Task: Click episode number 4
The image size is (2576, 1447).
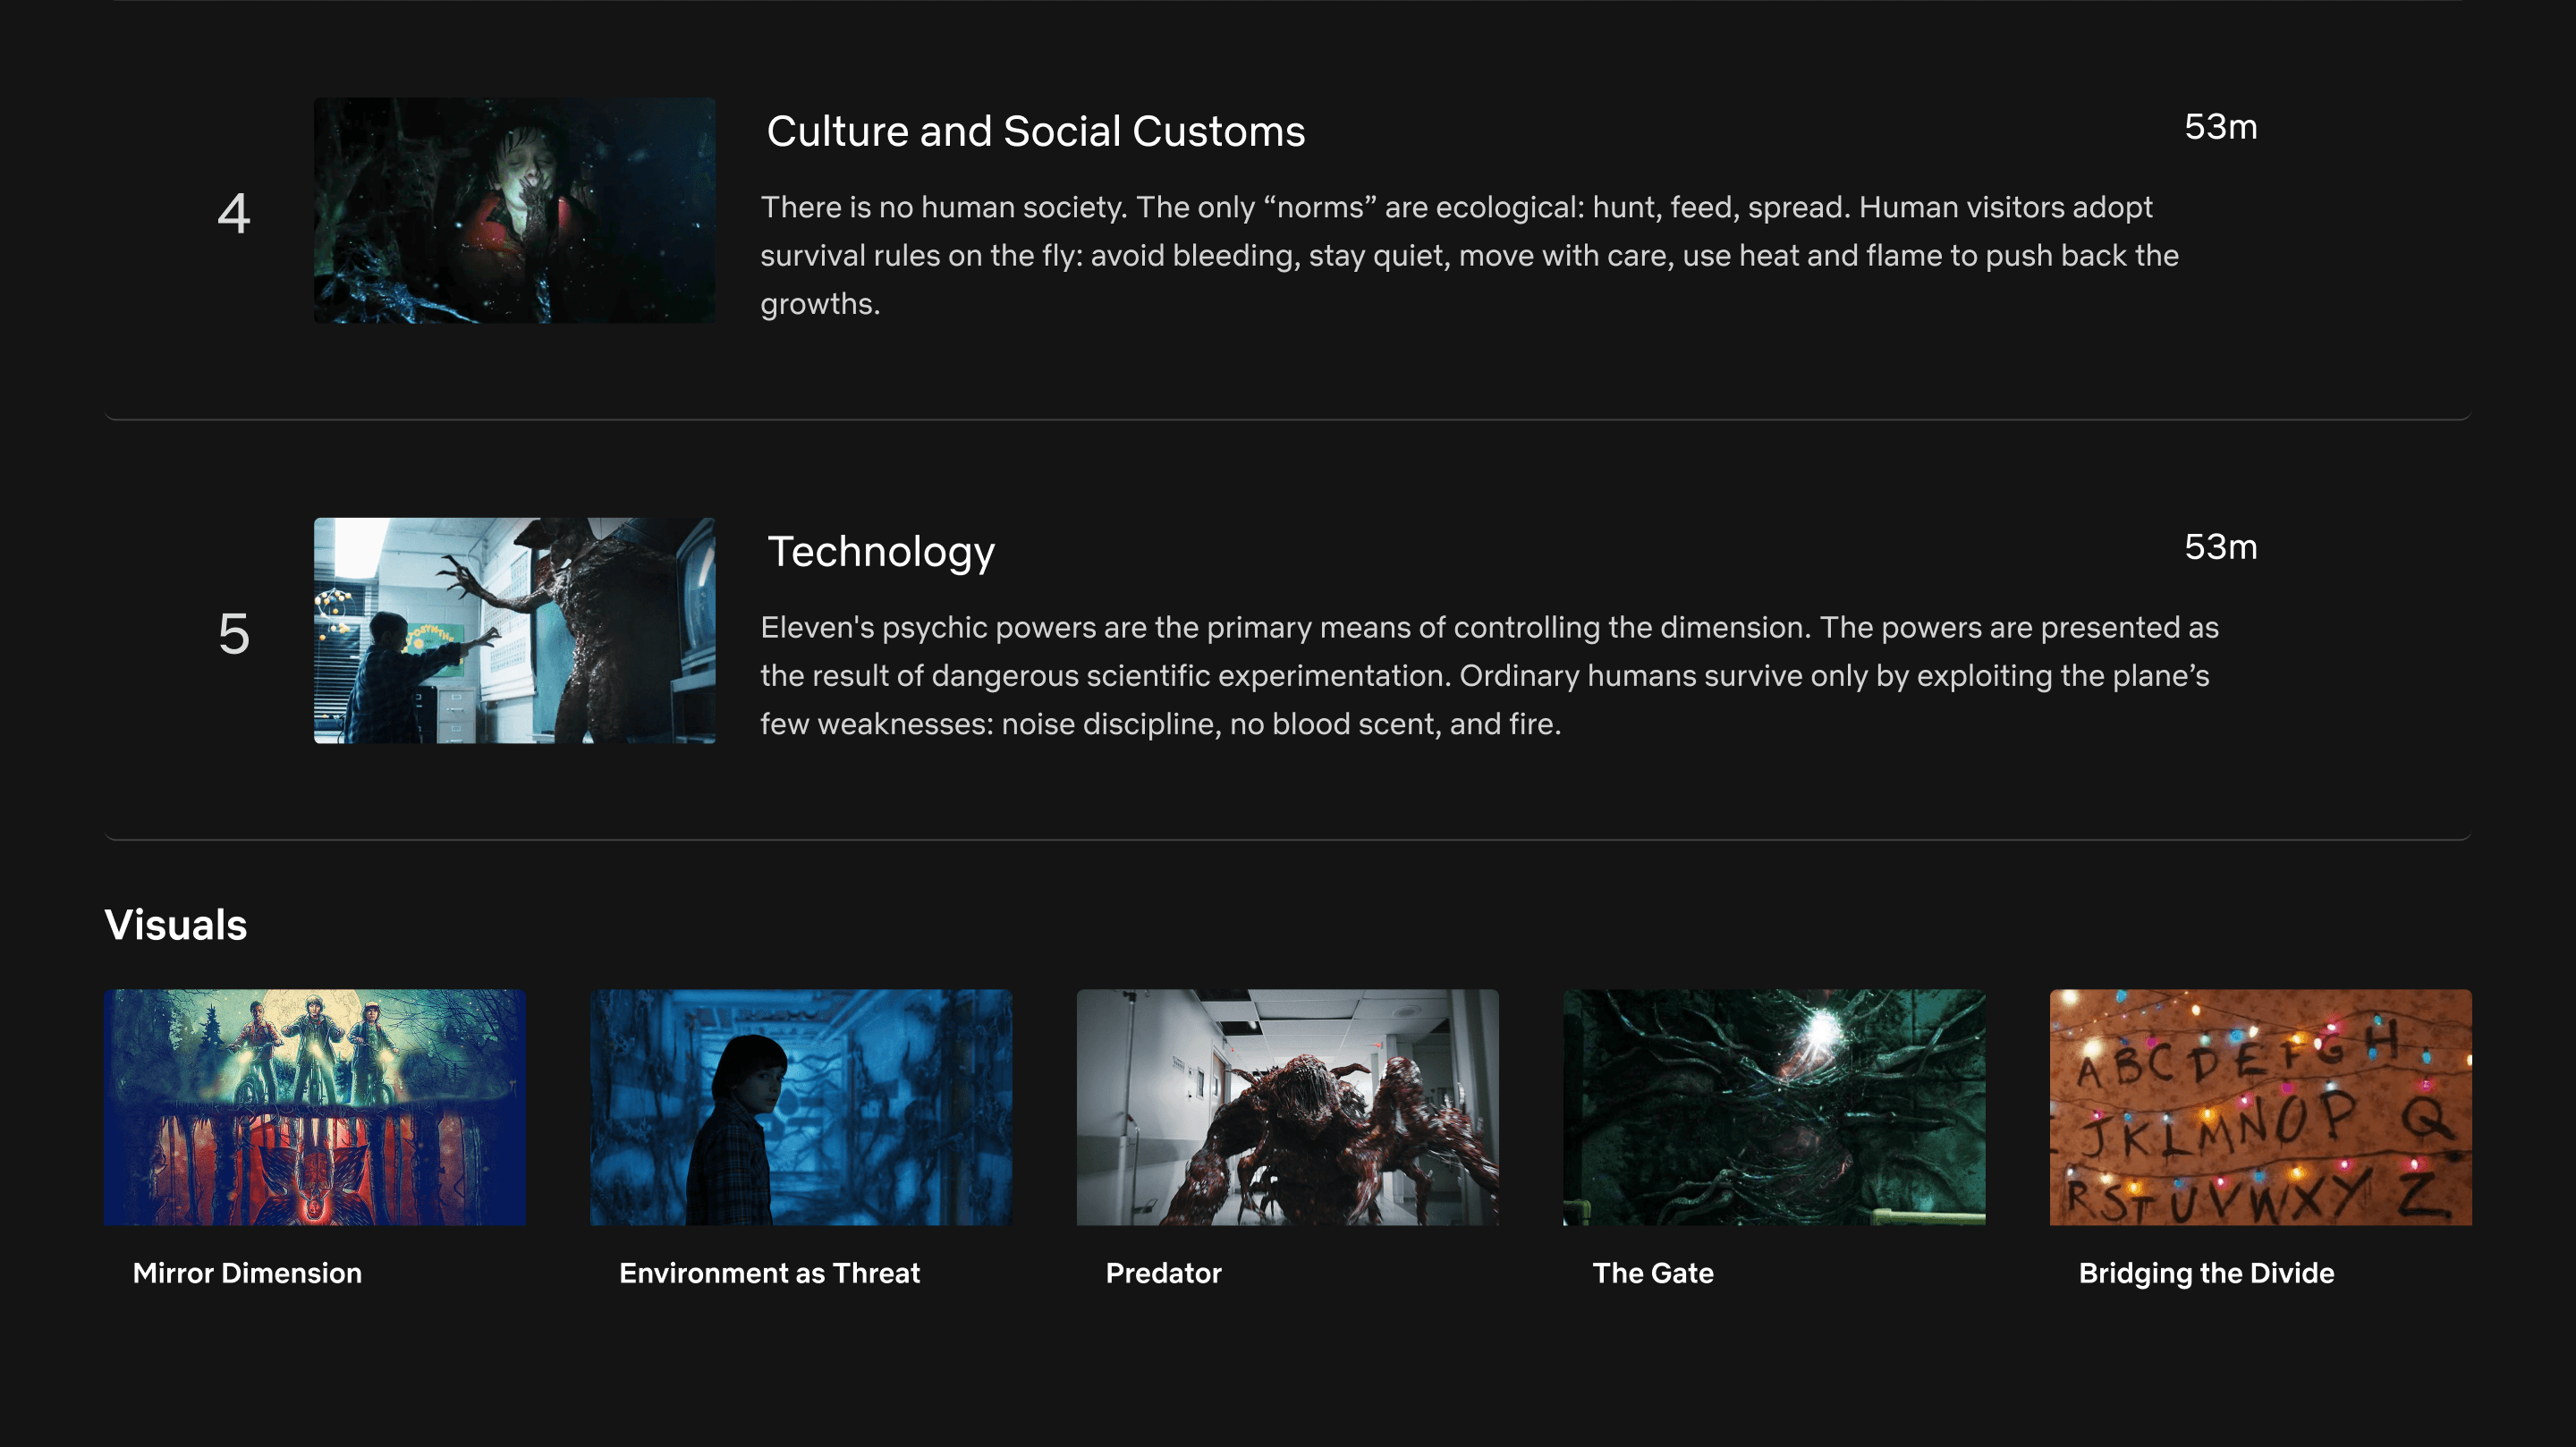Action: [x=233, y=213]
